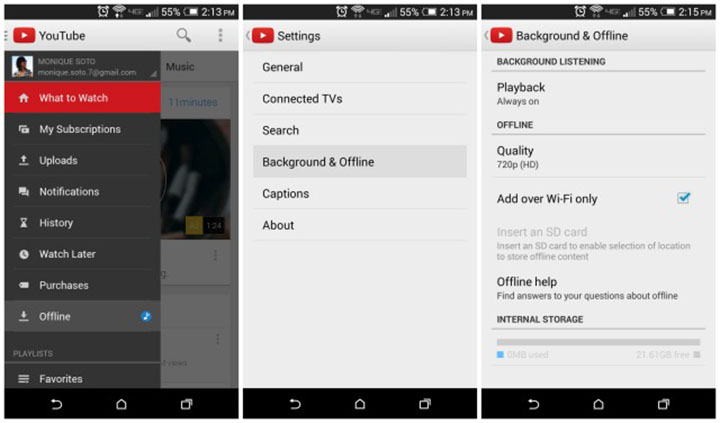Open My Subscriptions from the drawer

click(83, 129)
